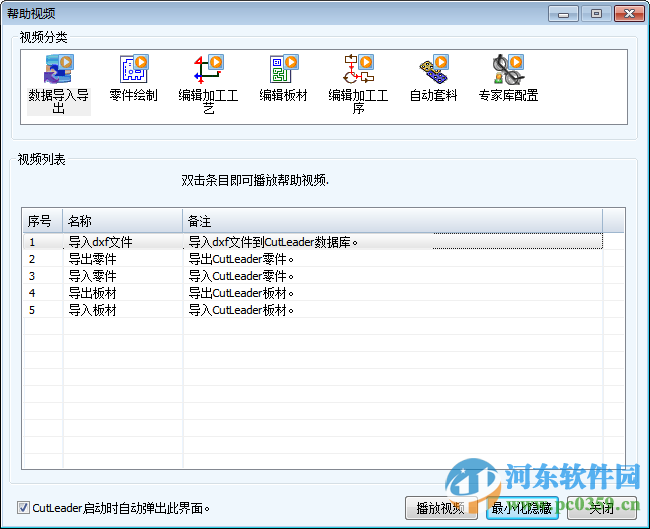Click the 关闭 button
Screen dimensions: 650x529
[x=601, y=508]
